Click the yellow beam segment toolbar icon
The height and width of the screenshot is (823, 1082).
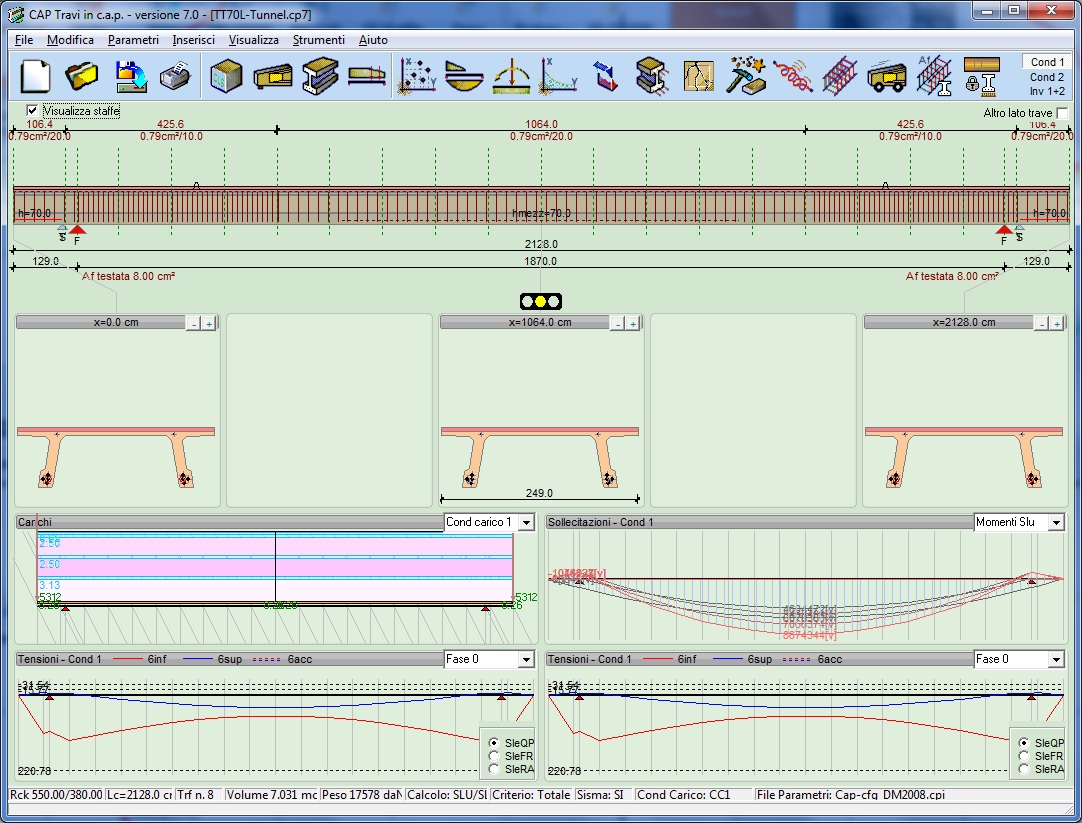(273, 76)
